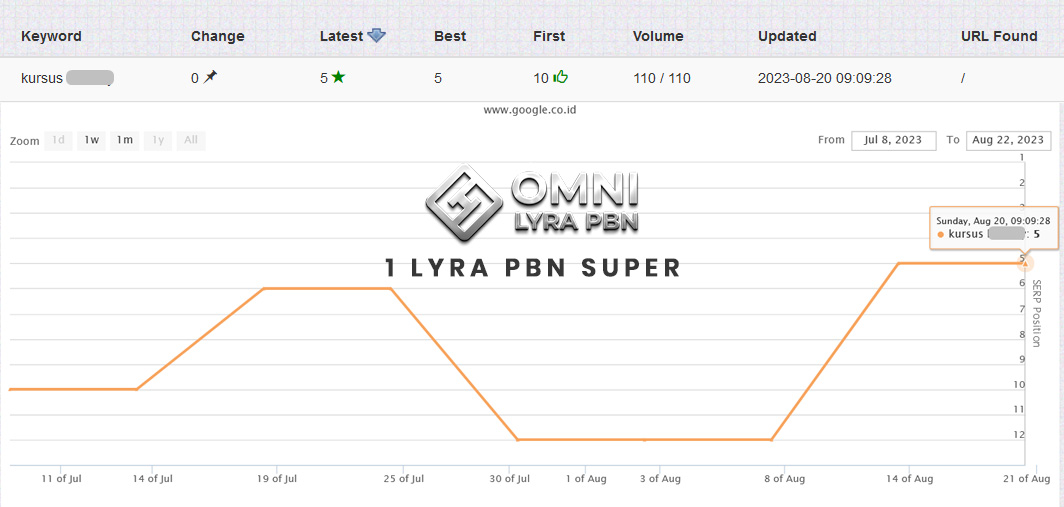Viewport: 1064px width, 507px height.
Task: Click the 19 of Jul axis label
Action: 277,478
